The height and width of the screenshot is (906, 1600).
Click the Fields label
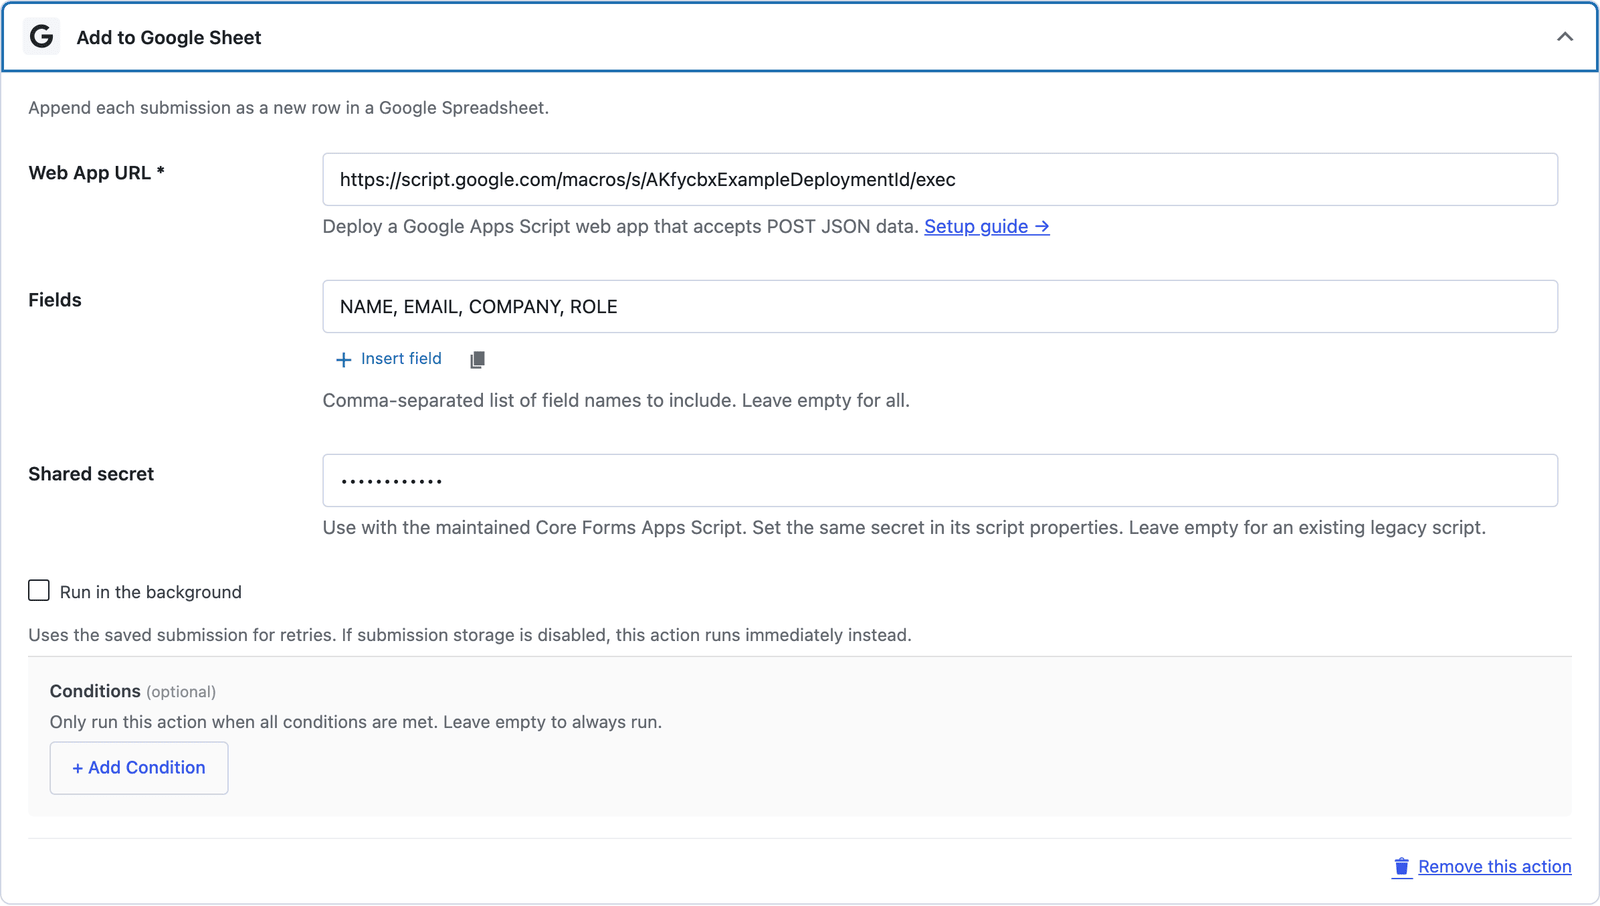[55, 300]
